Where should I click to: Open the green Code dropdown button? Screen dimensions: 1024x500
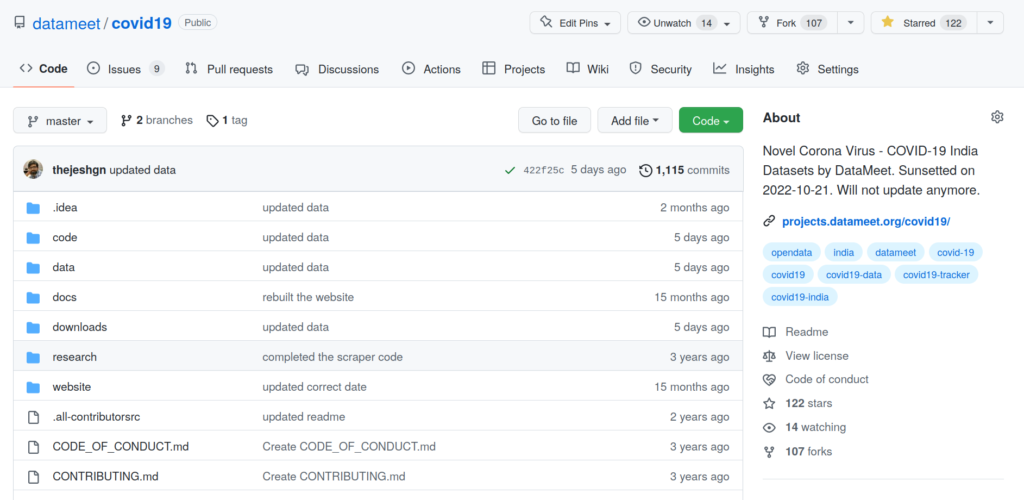coord(711,121)
